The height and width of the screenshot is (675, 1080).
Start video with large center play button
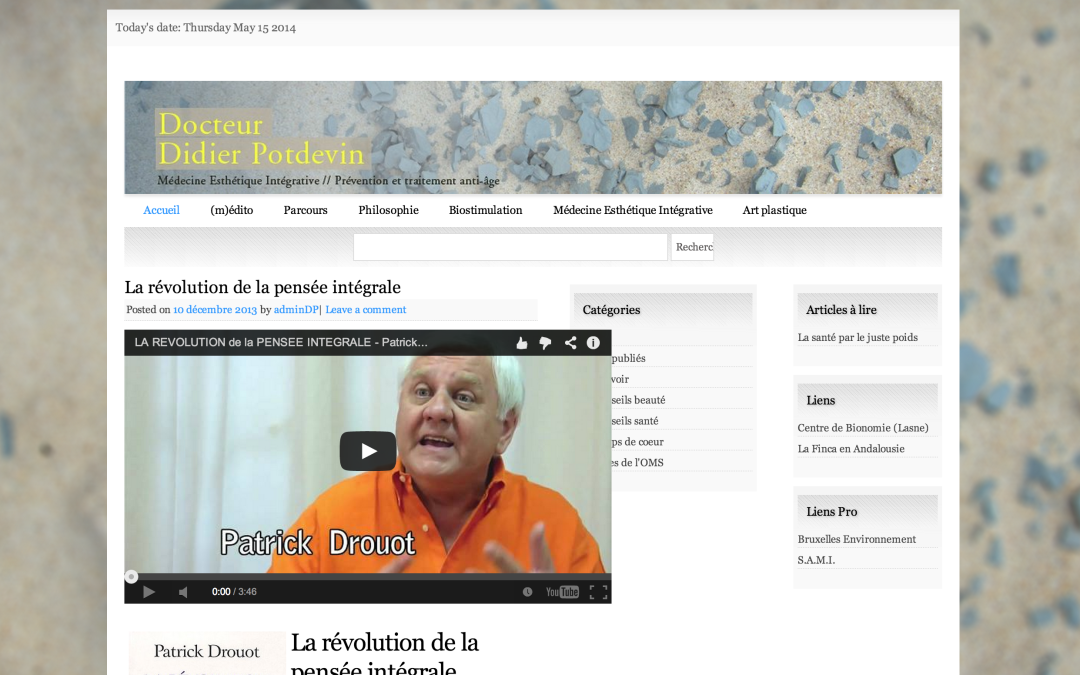click(368, 451)
